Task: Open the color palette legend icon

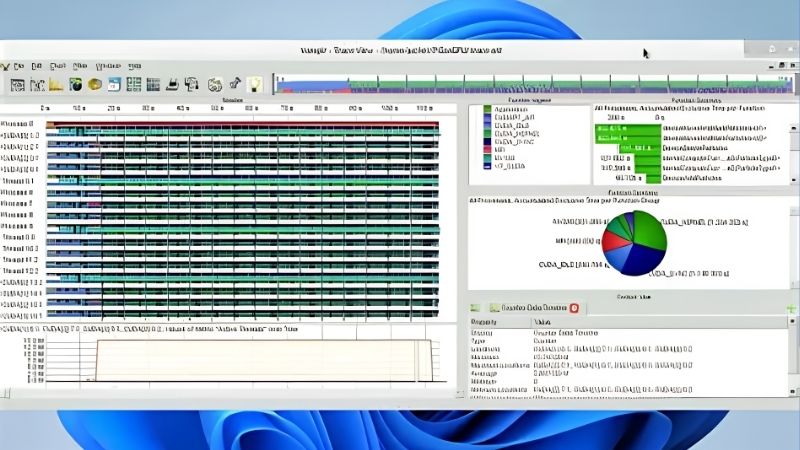Action: [215, 85]
